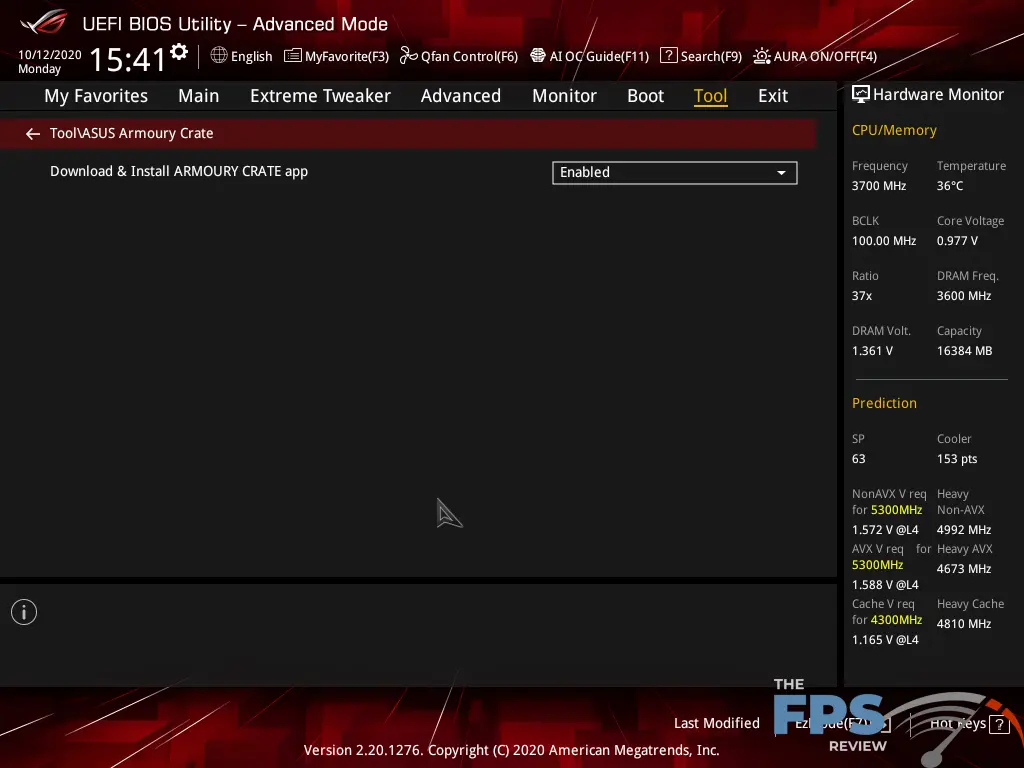Click the Hardware Monitor screen icon

861,95
